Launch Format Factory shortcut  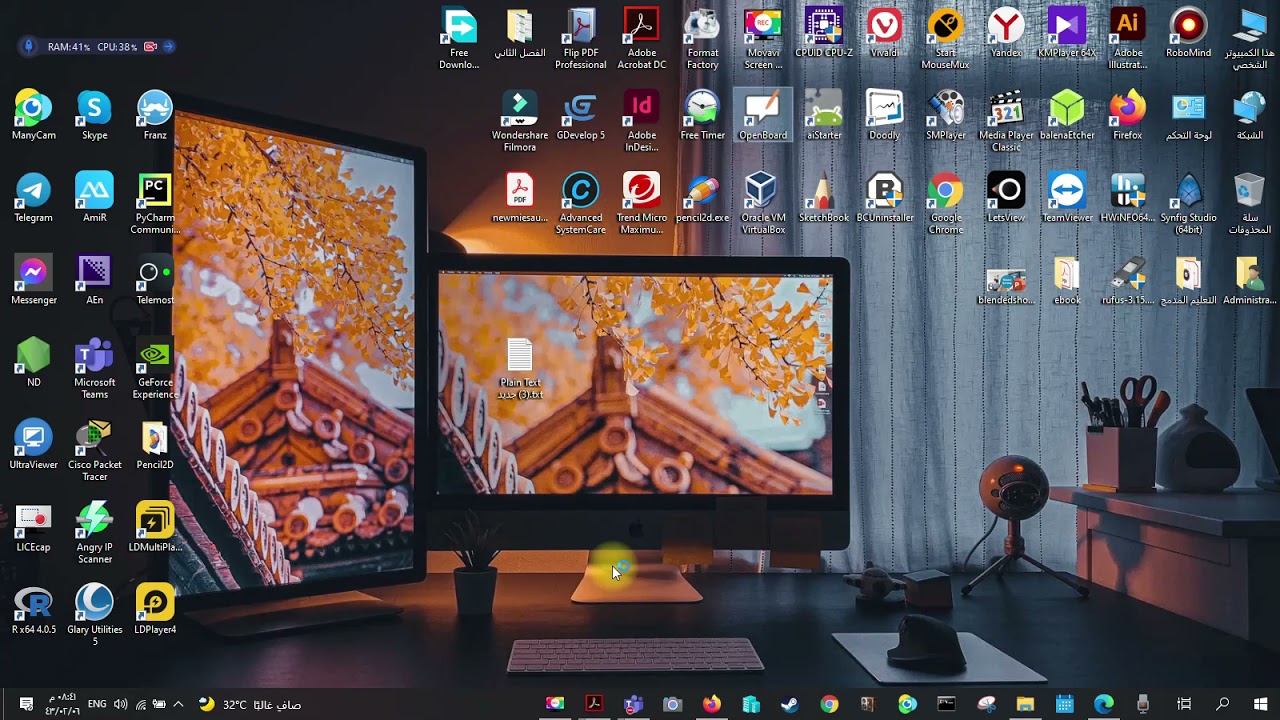pos(702,39)
